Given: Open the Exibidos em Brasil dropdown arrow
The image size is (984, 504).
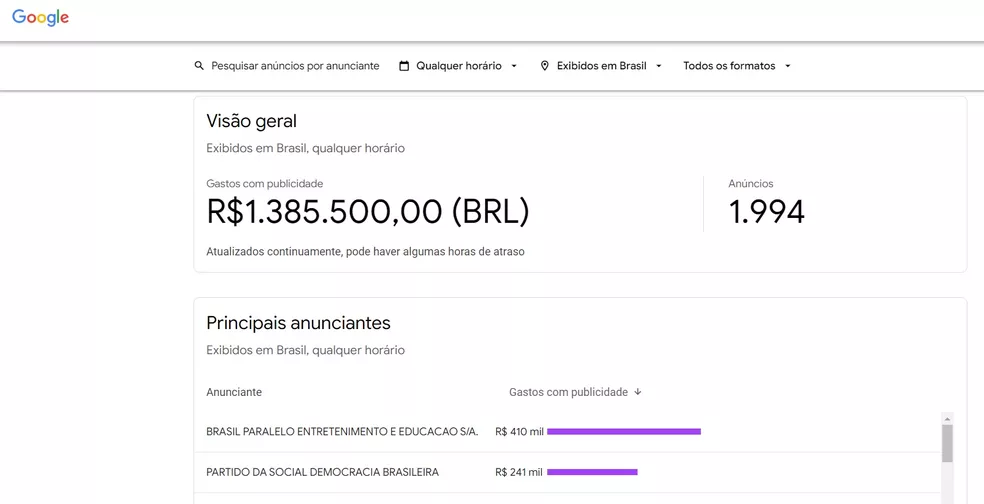Looking at the screenshot, I should click(x=659, y=66).
